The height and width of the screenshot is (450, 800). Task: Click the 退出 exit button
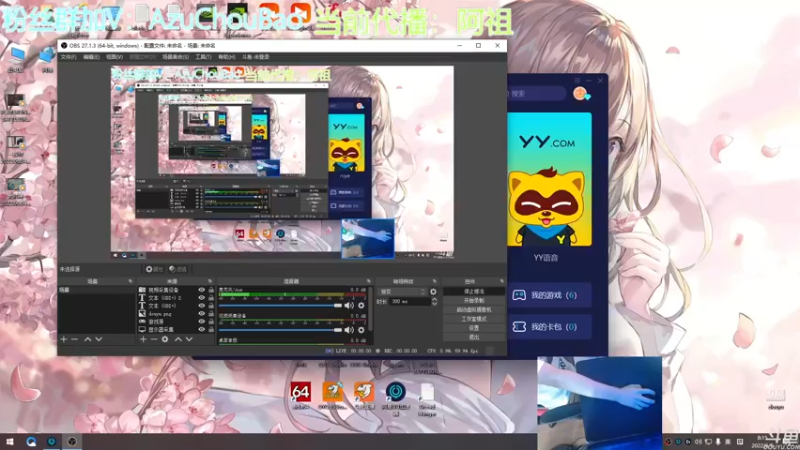[x=474, y=337]
